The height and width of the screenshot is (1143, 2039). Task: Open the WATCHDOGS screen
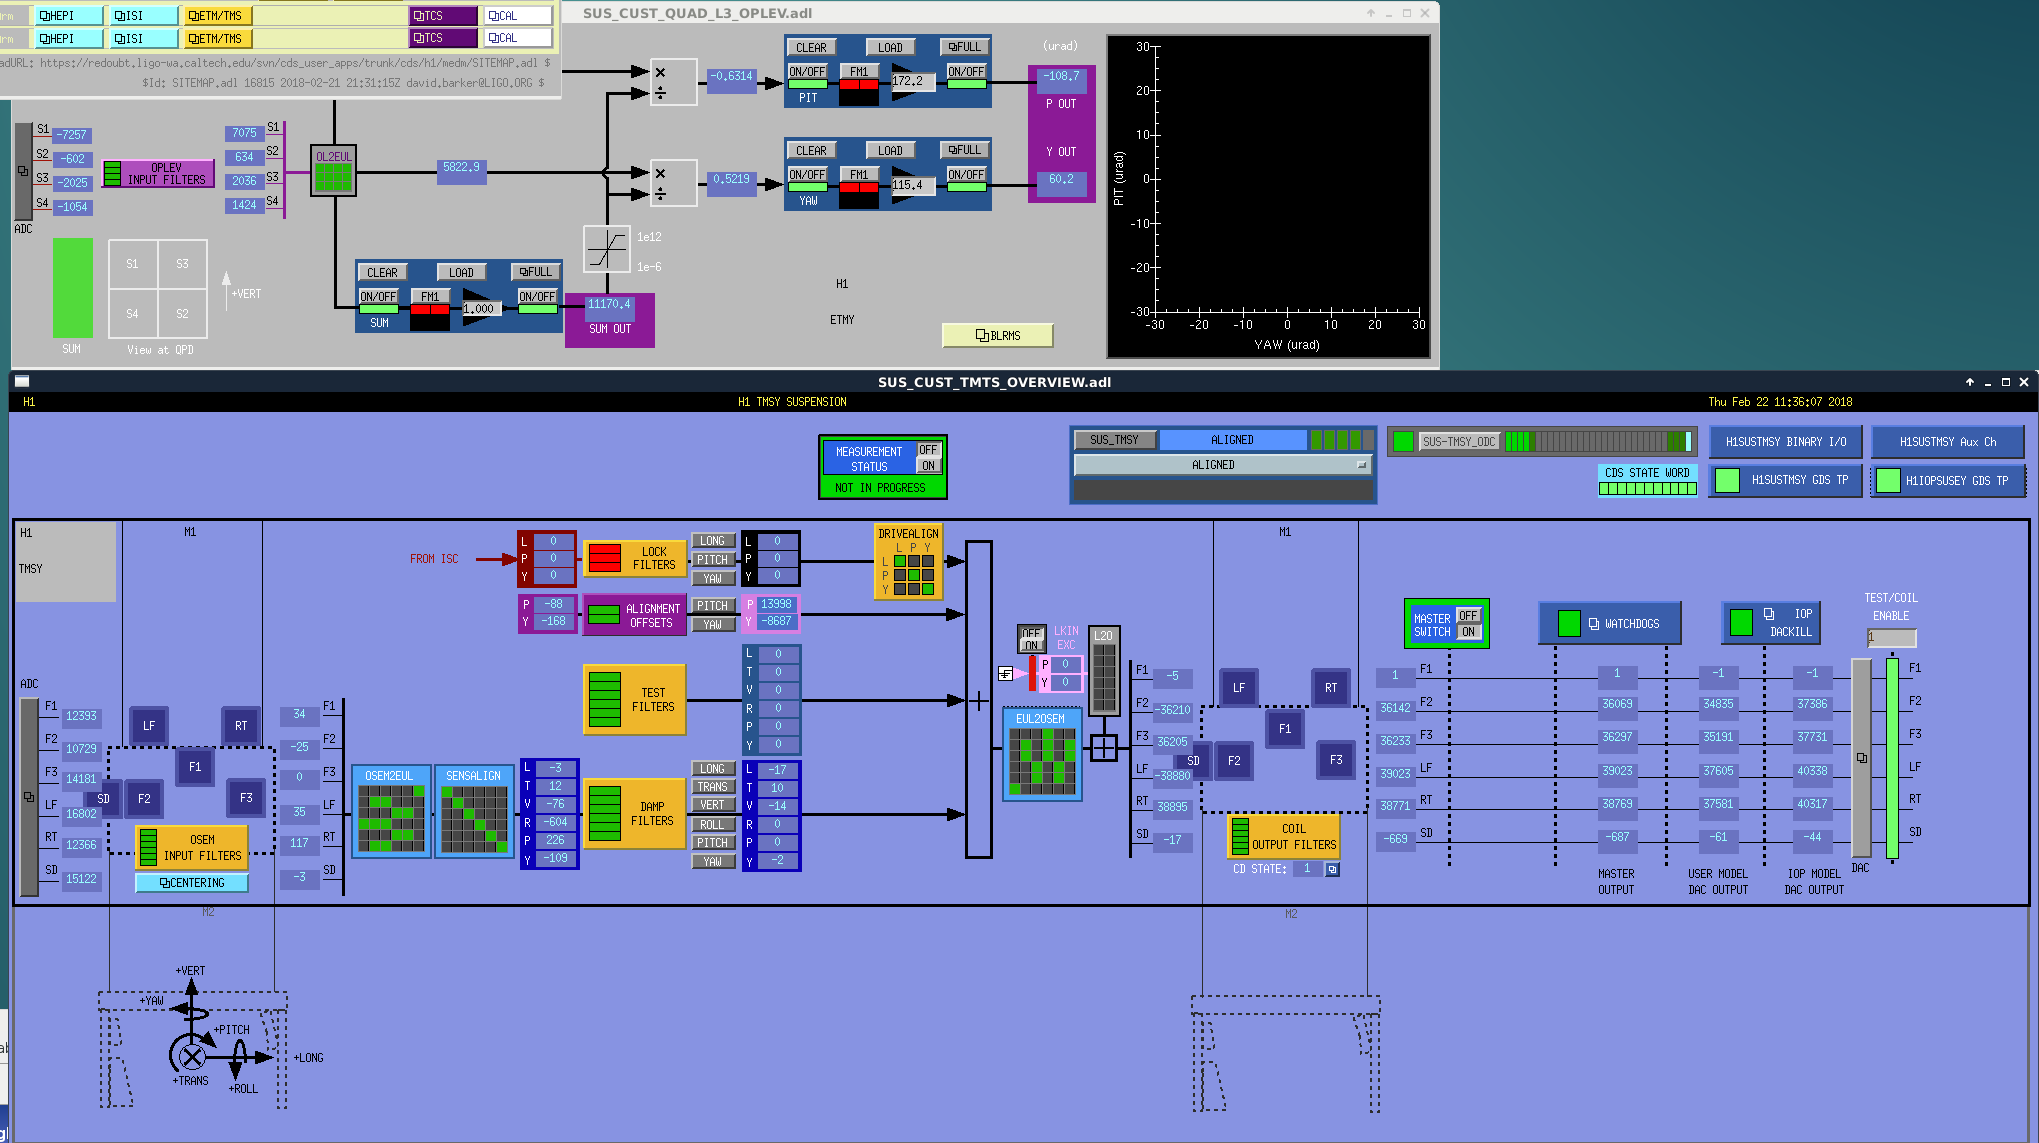click(x=1610, y=623)
